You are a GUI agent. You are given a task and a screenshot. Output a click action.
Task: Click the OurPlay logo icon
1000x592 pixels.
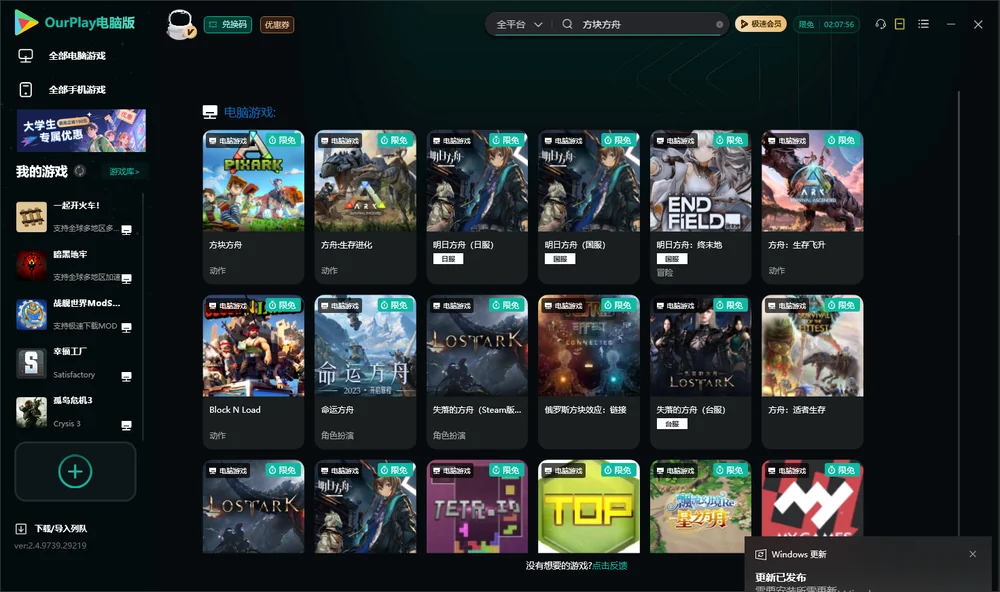coord(26,22)
